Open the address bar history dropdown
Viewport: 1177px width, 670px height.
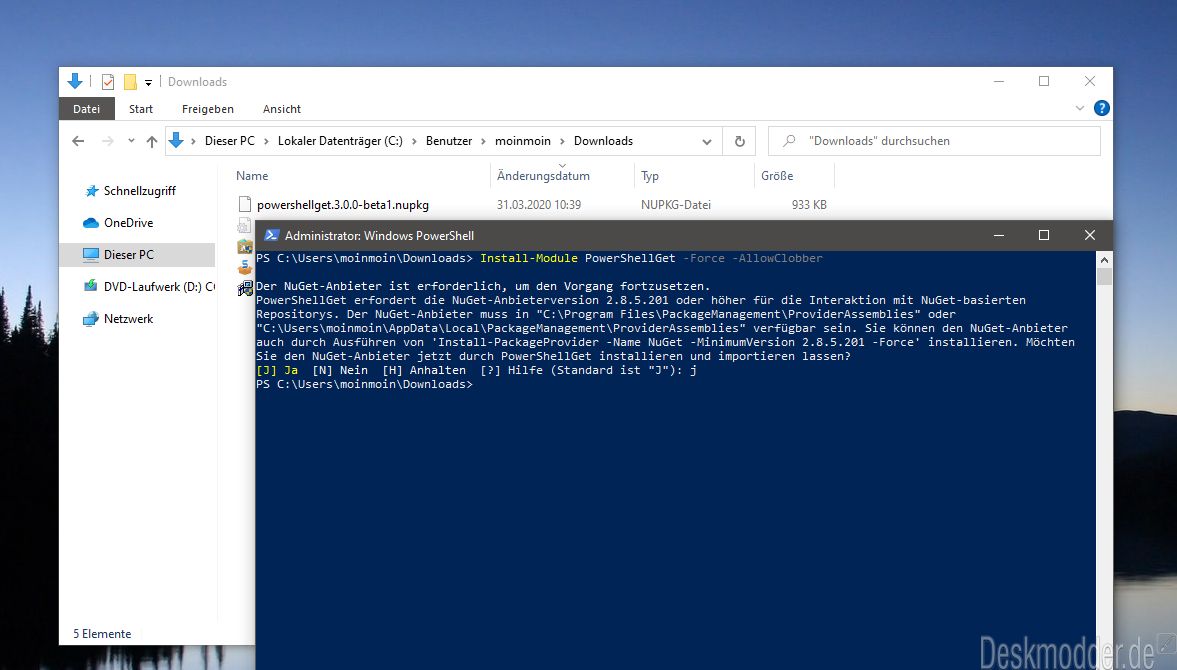coord(706,141)
